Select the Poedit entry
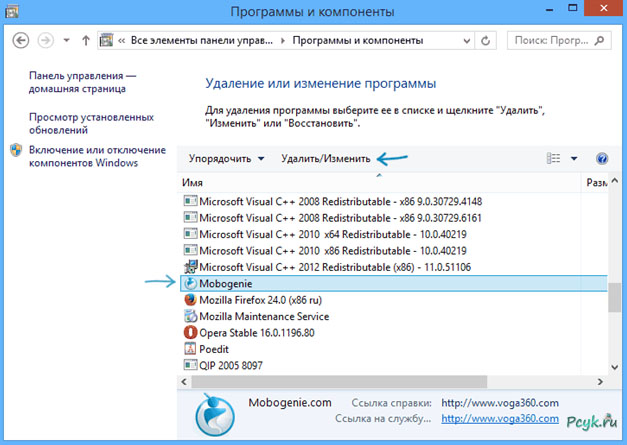The image size is (627, 445). tap(394, 349)
